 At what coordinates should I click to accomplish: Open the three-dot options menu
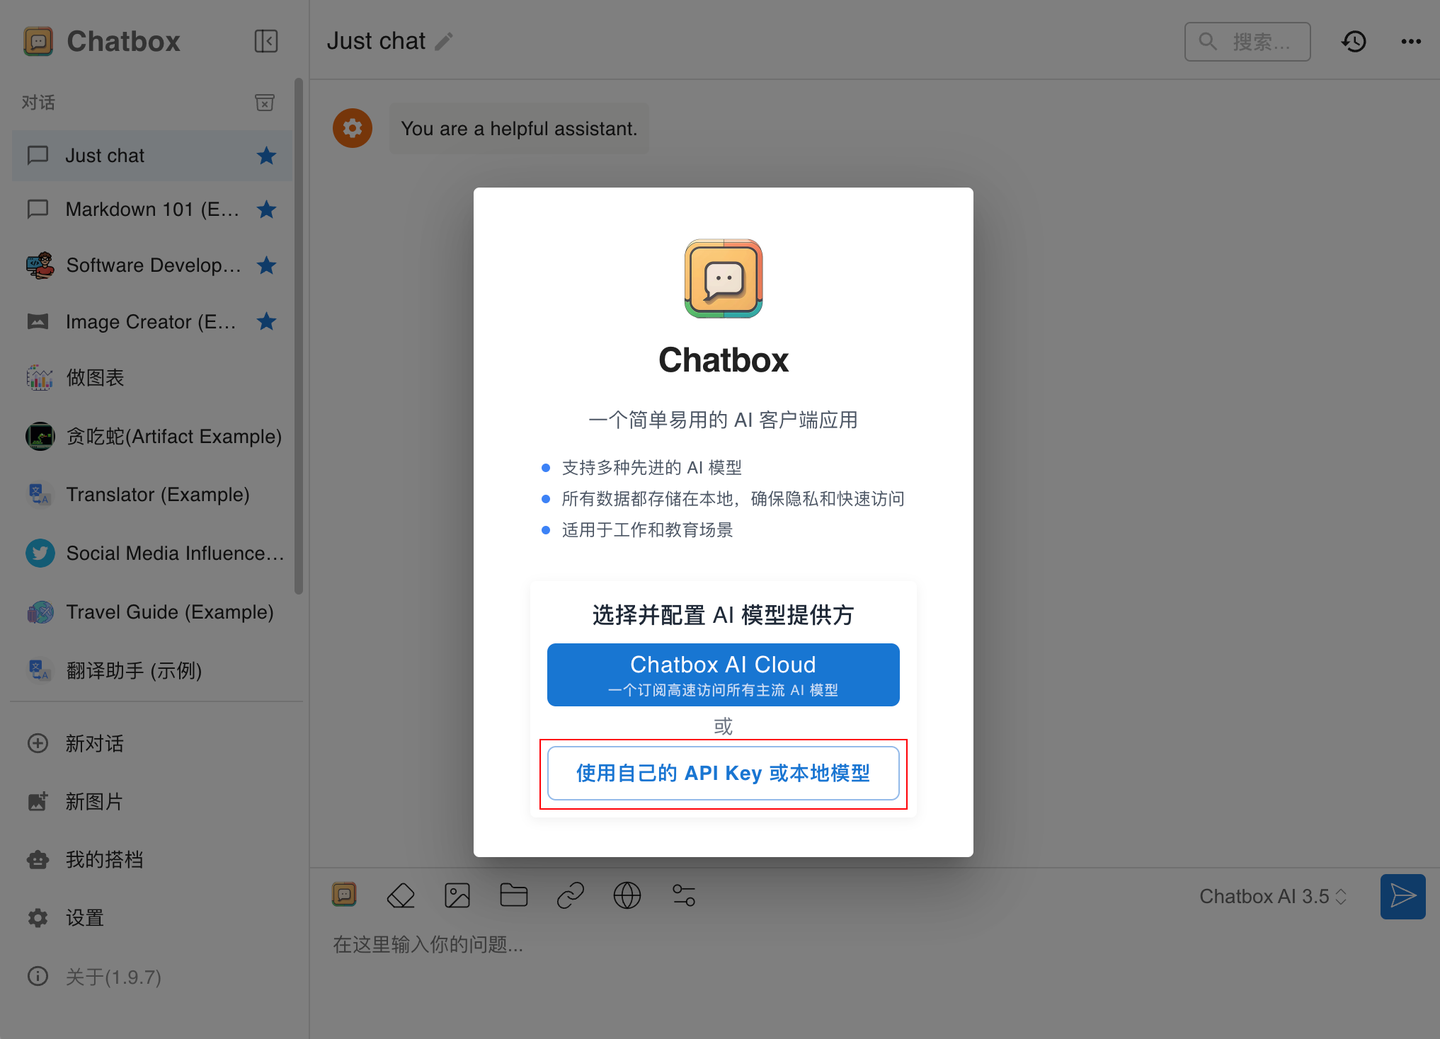pos(1411,41)
